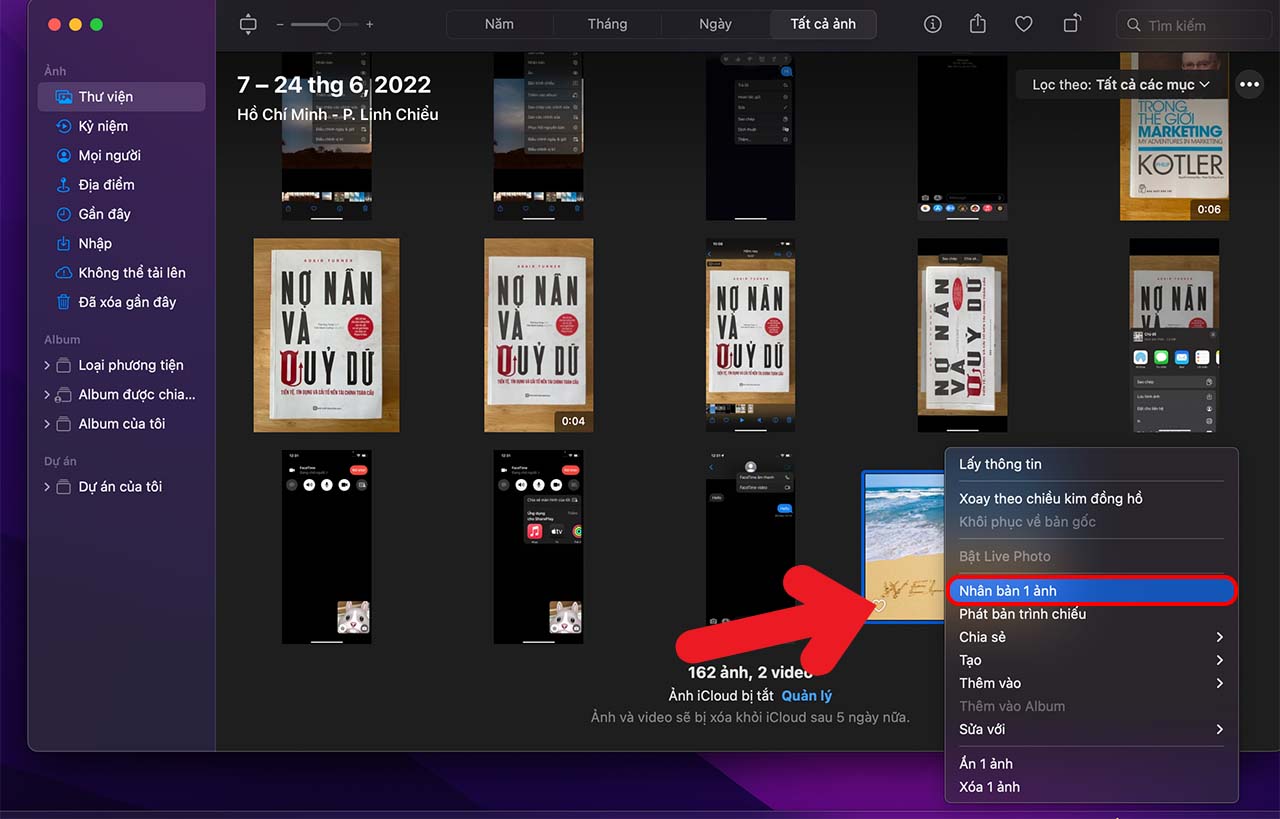Click the Tìm kiếm search field
The width and height of the screenshot is (1280, 819).
pyautogui.click(x=1192, y=25)
